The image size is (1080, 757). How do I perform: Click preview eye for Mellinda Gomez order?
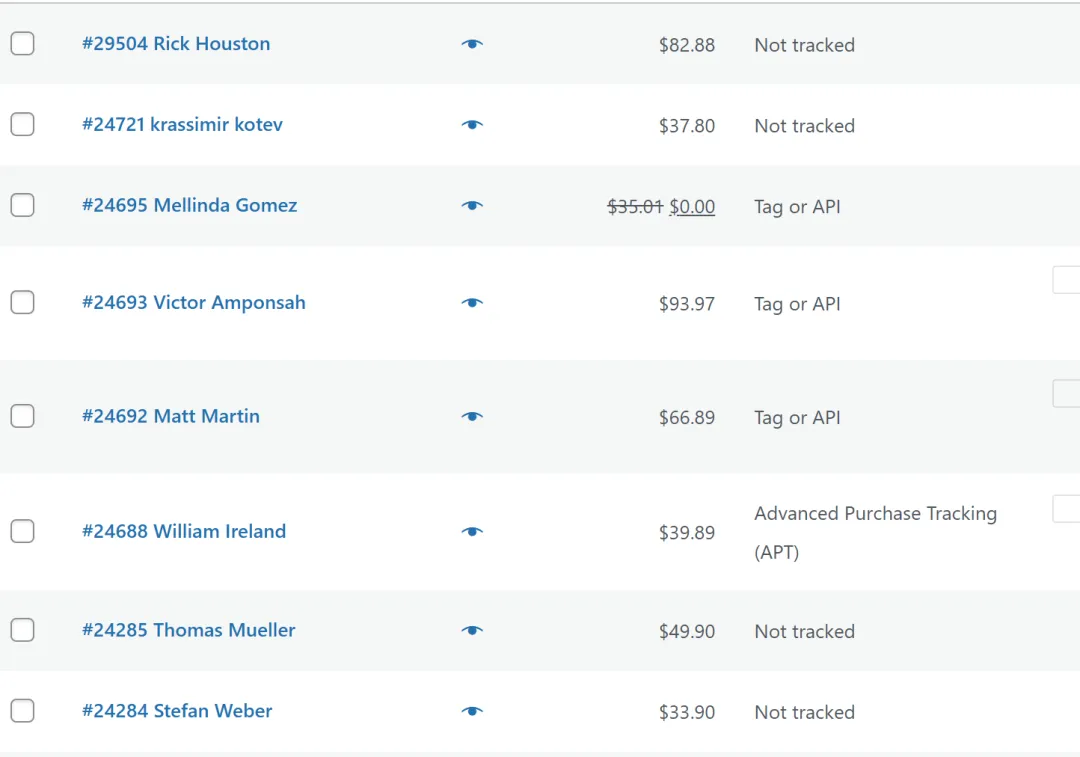coord(472,206)
